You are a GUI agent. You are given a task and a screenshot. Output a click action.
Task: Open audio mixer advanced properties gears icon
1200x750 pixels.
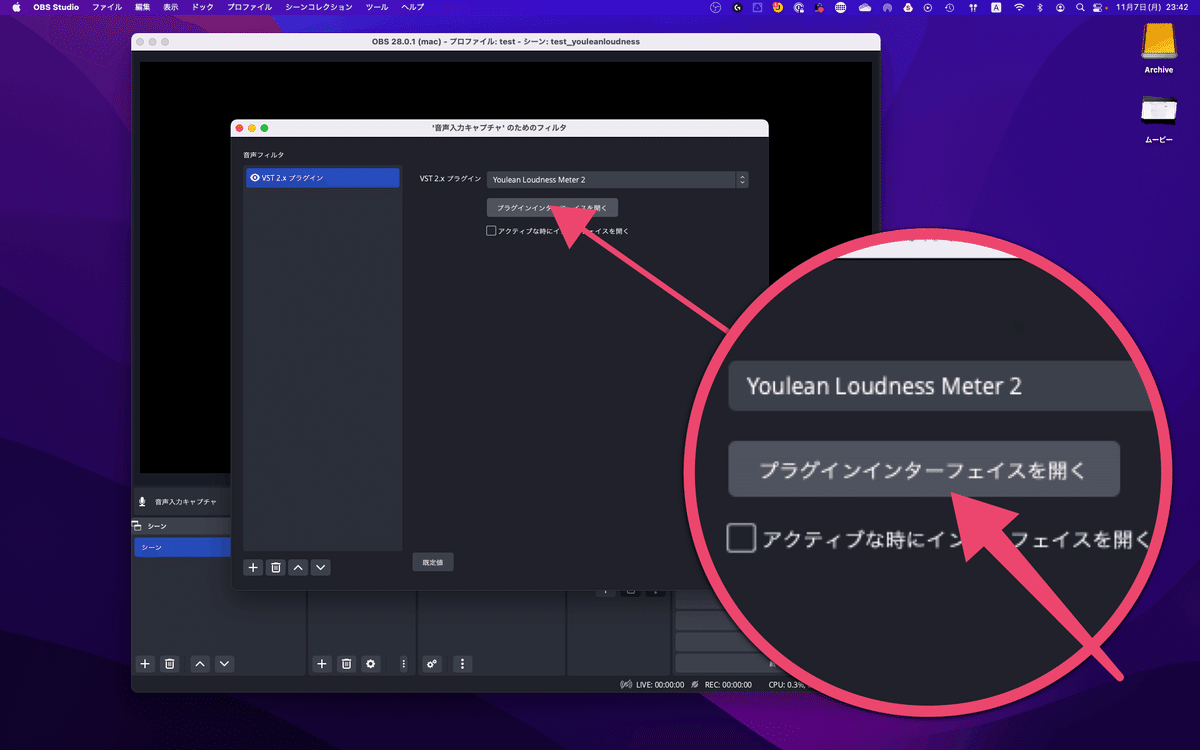433,663
